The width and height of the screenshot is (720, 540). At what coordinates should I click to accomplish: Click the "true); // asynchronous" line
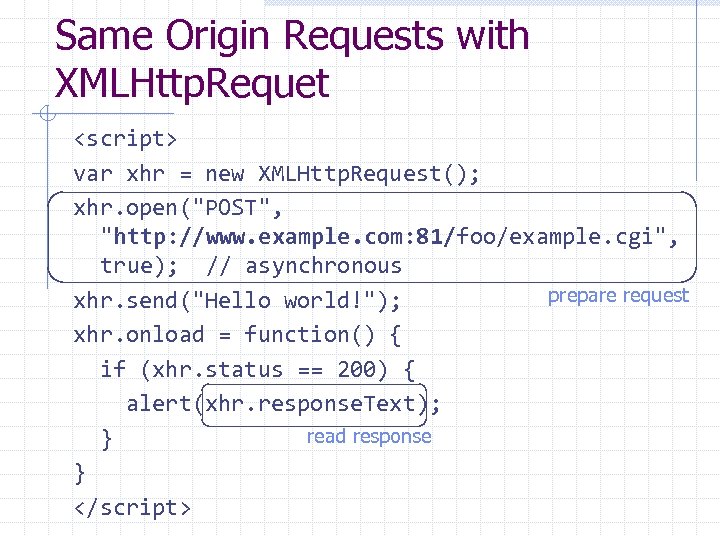tap(251, 266)
